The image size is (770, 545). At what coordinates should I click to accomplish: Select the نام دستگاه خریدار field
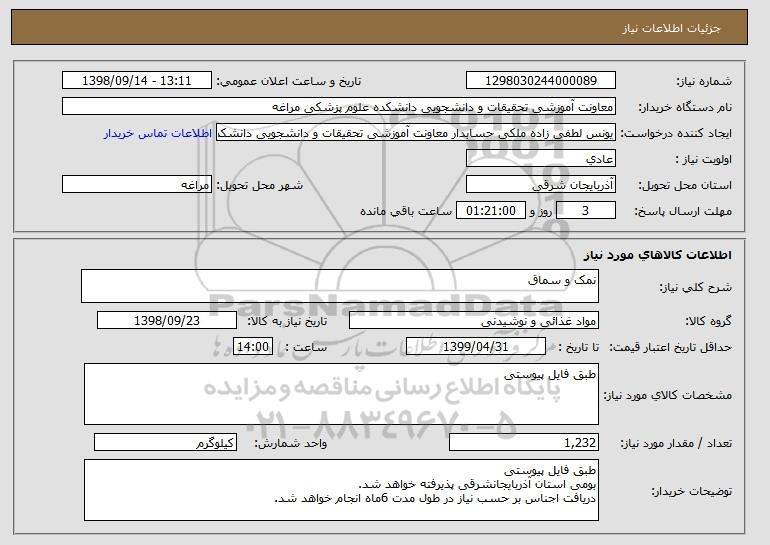tap(339, 107)
